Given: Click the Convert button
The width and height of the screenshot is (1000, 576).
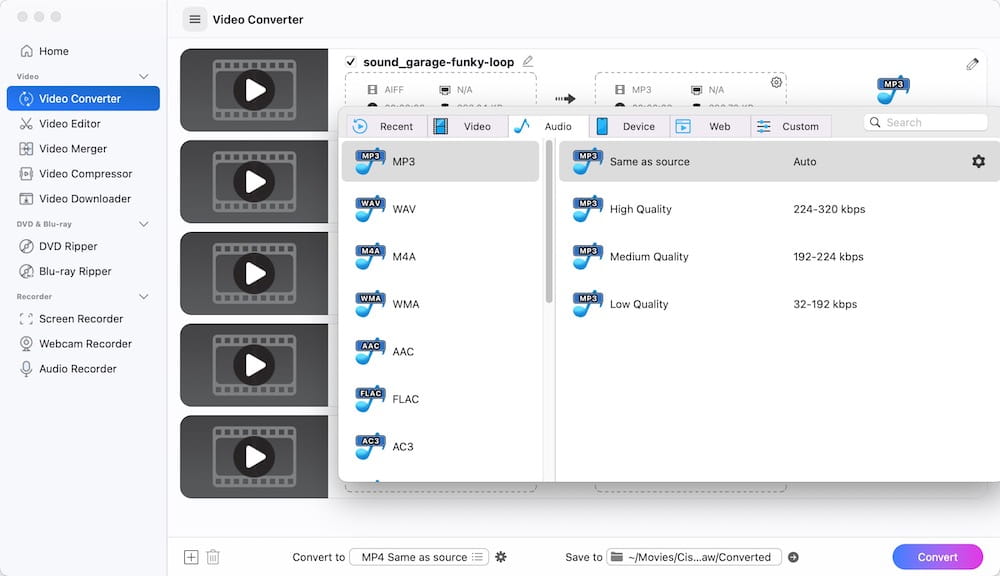Looking at the screenshot, I should pyautogui.click(x=937, y=557).
